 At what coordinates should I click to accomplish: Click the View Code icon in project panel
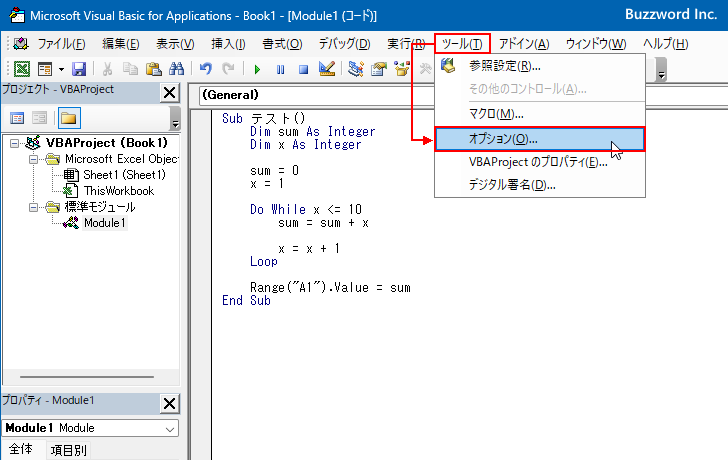coord(17,118)
